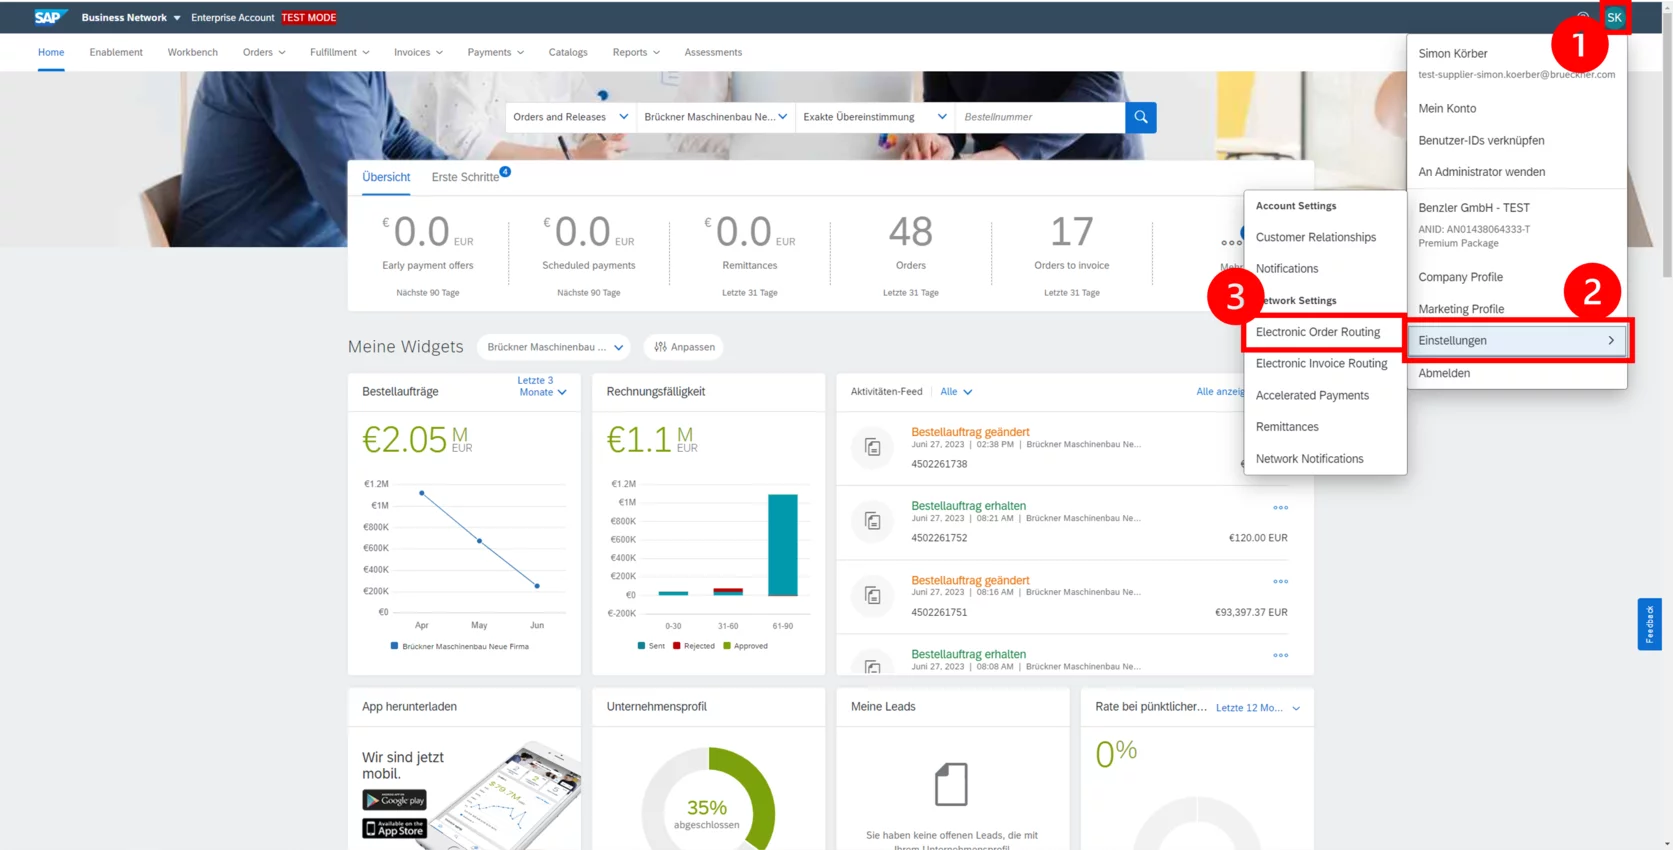Open first Bestellauftrag geändert link
Screen dimensions: 1673x850
click(x=970, y=432)
